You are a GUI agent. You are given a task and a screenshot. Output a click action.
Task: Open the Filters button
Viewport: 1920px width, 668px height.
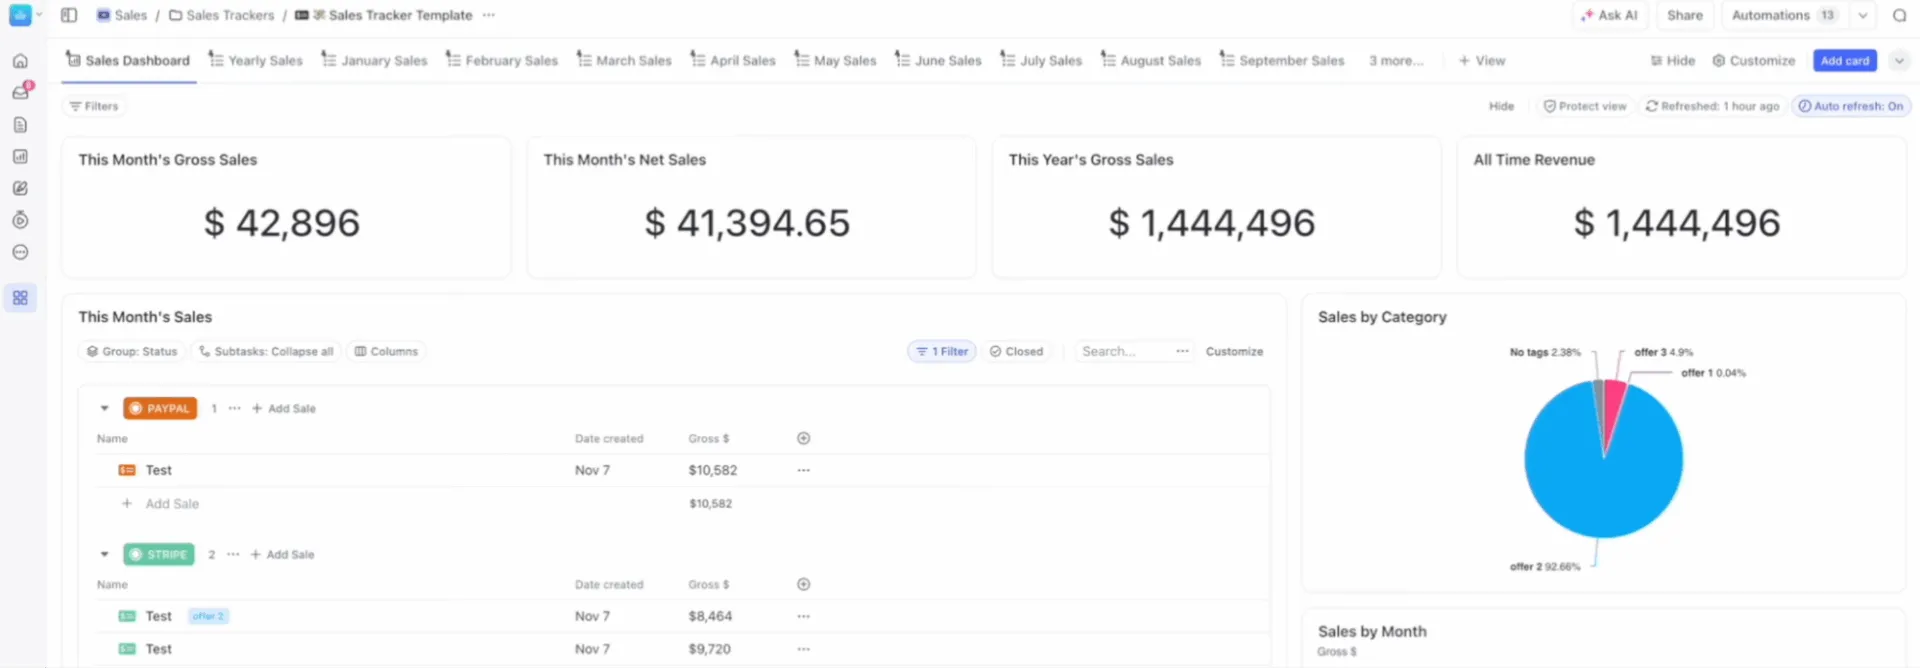[94, 106]
